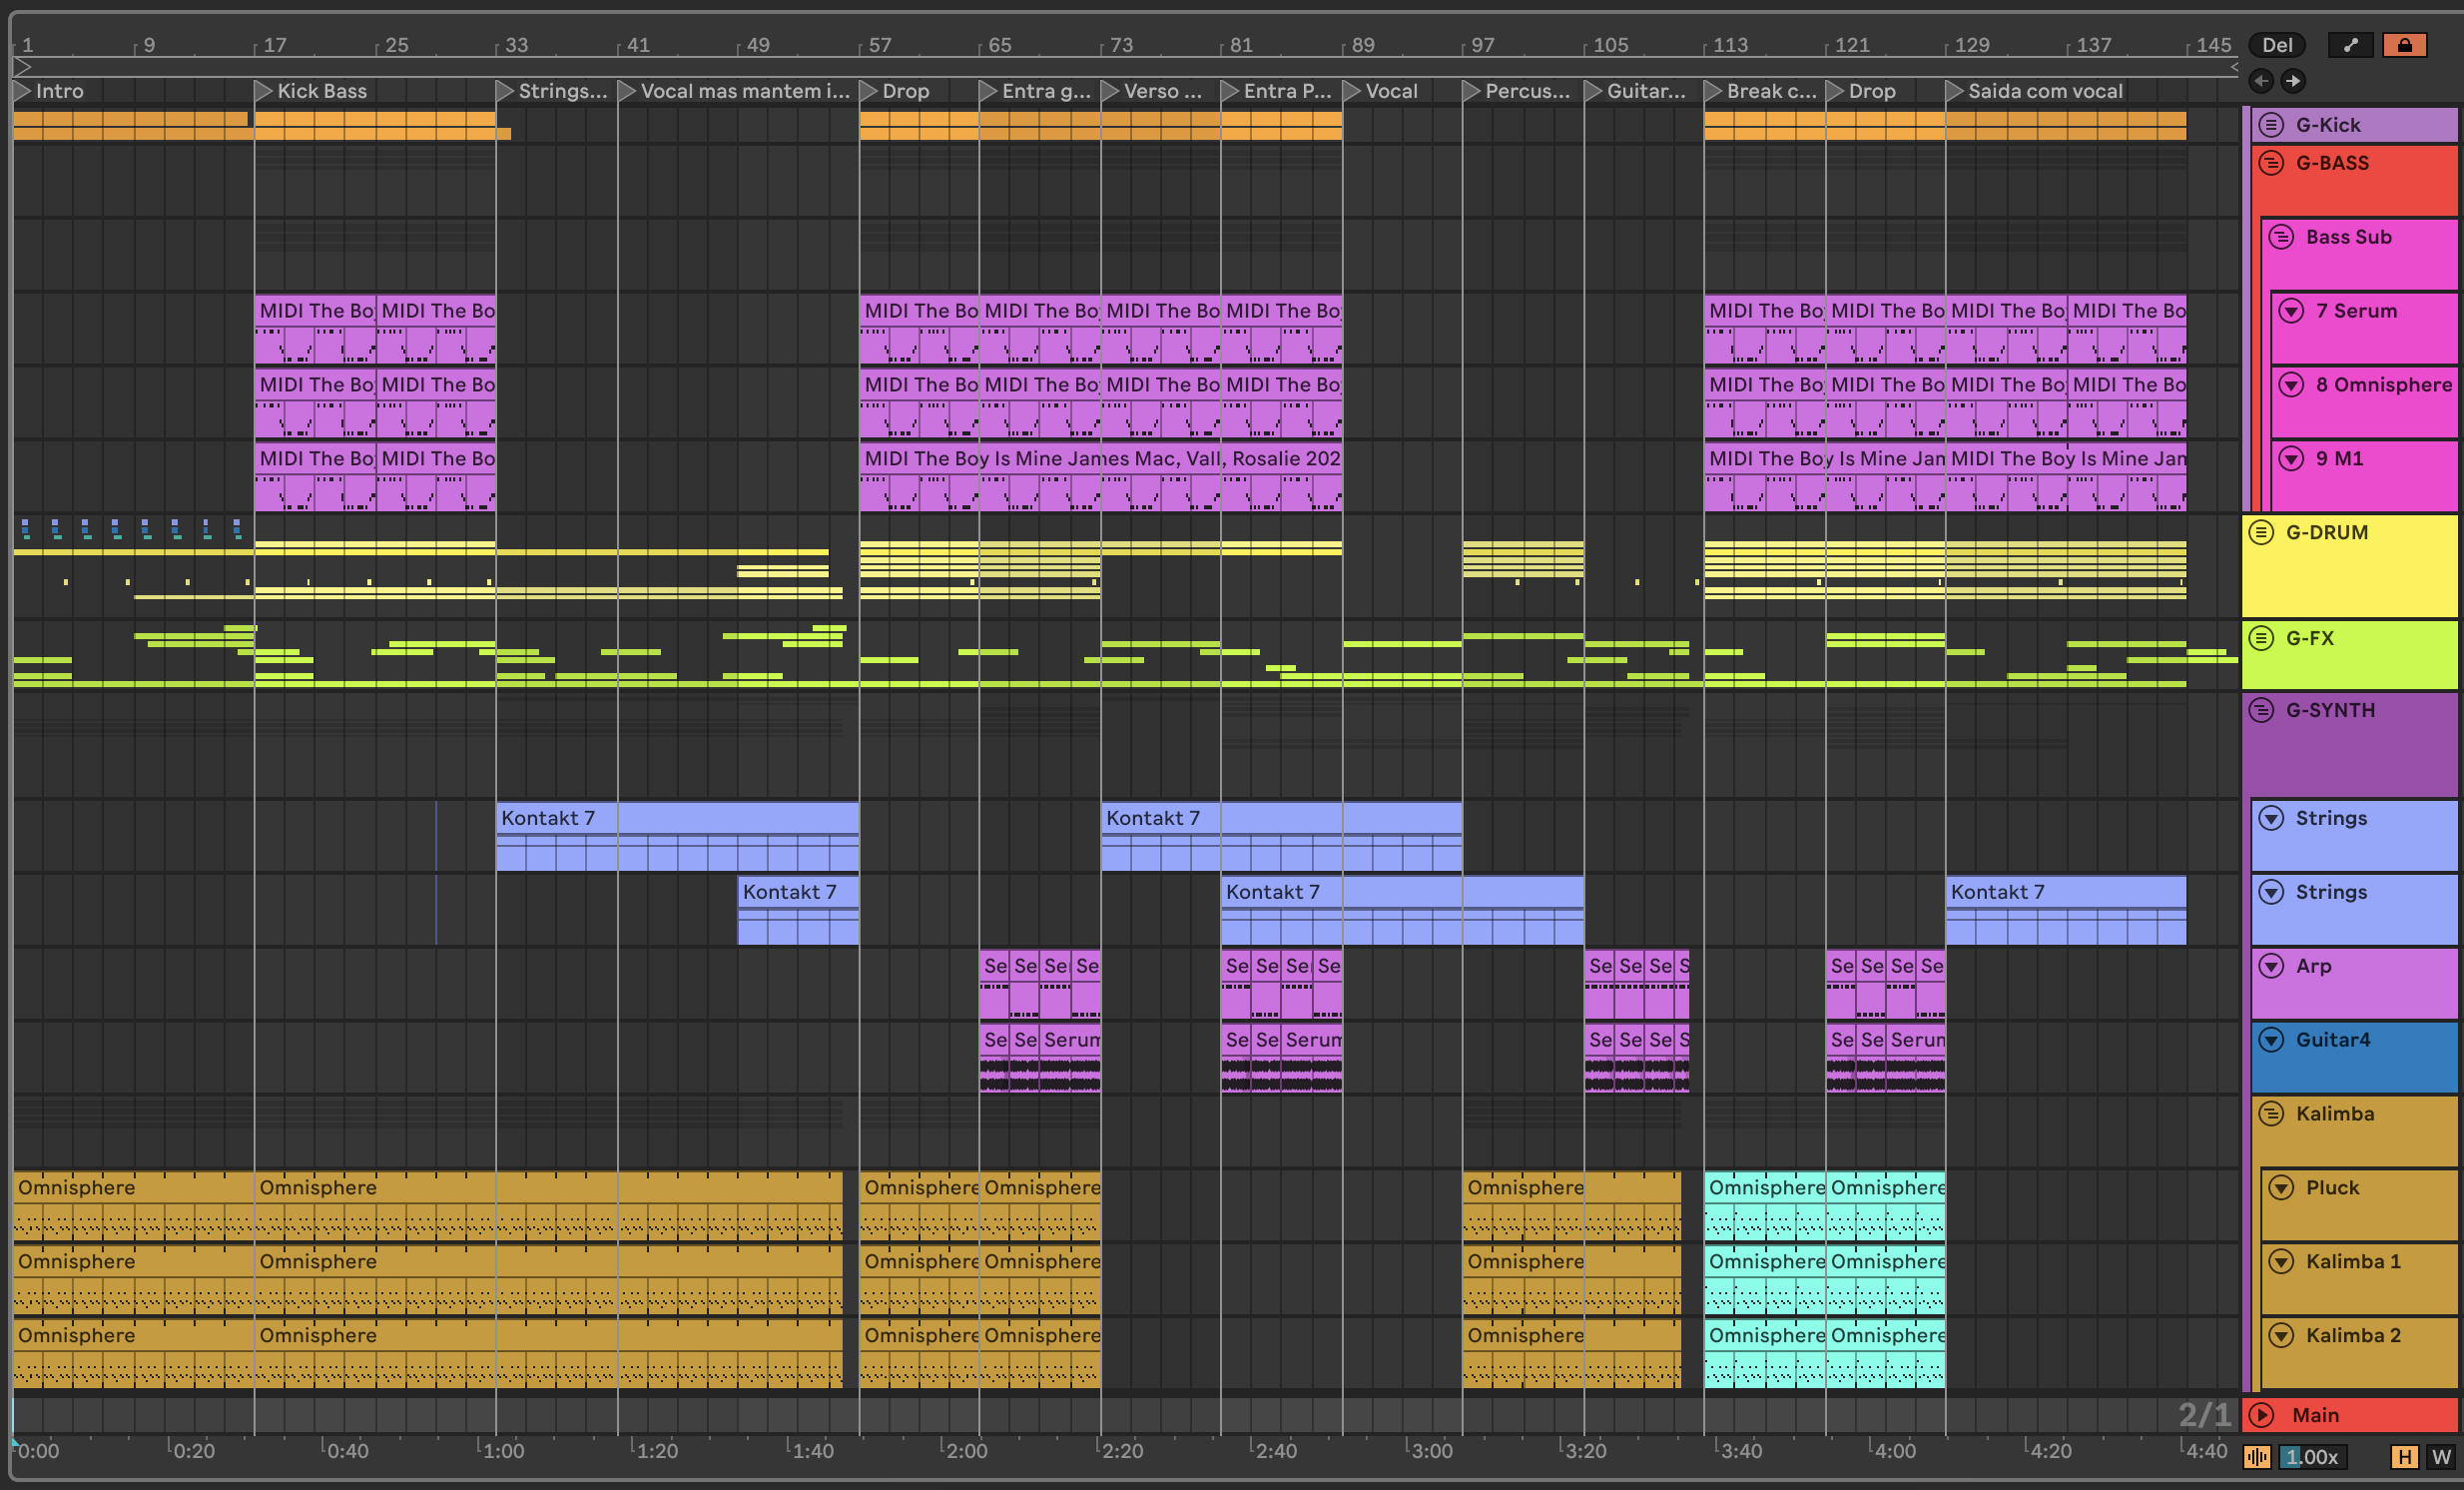This screenshot has width=2464, height=1490.
Task: Collapse the G-BASS group track
Action: (2272, 163)
